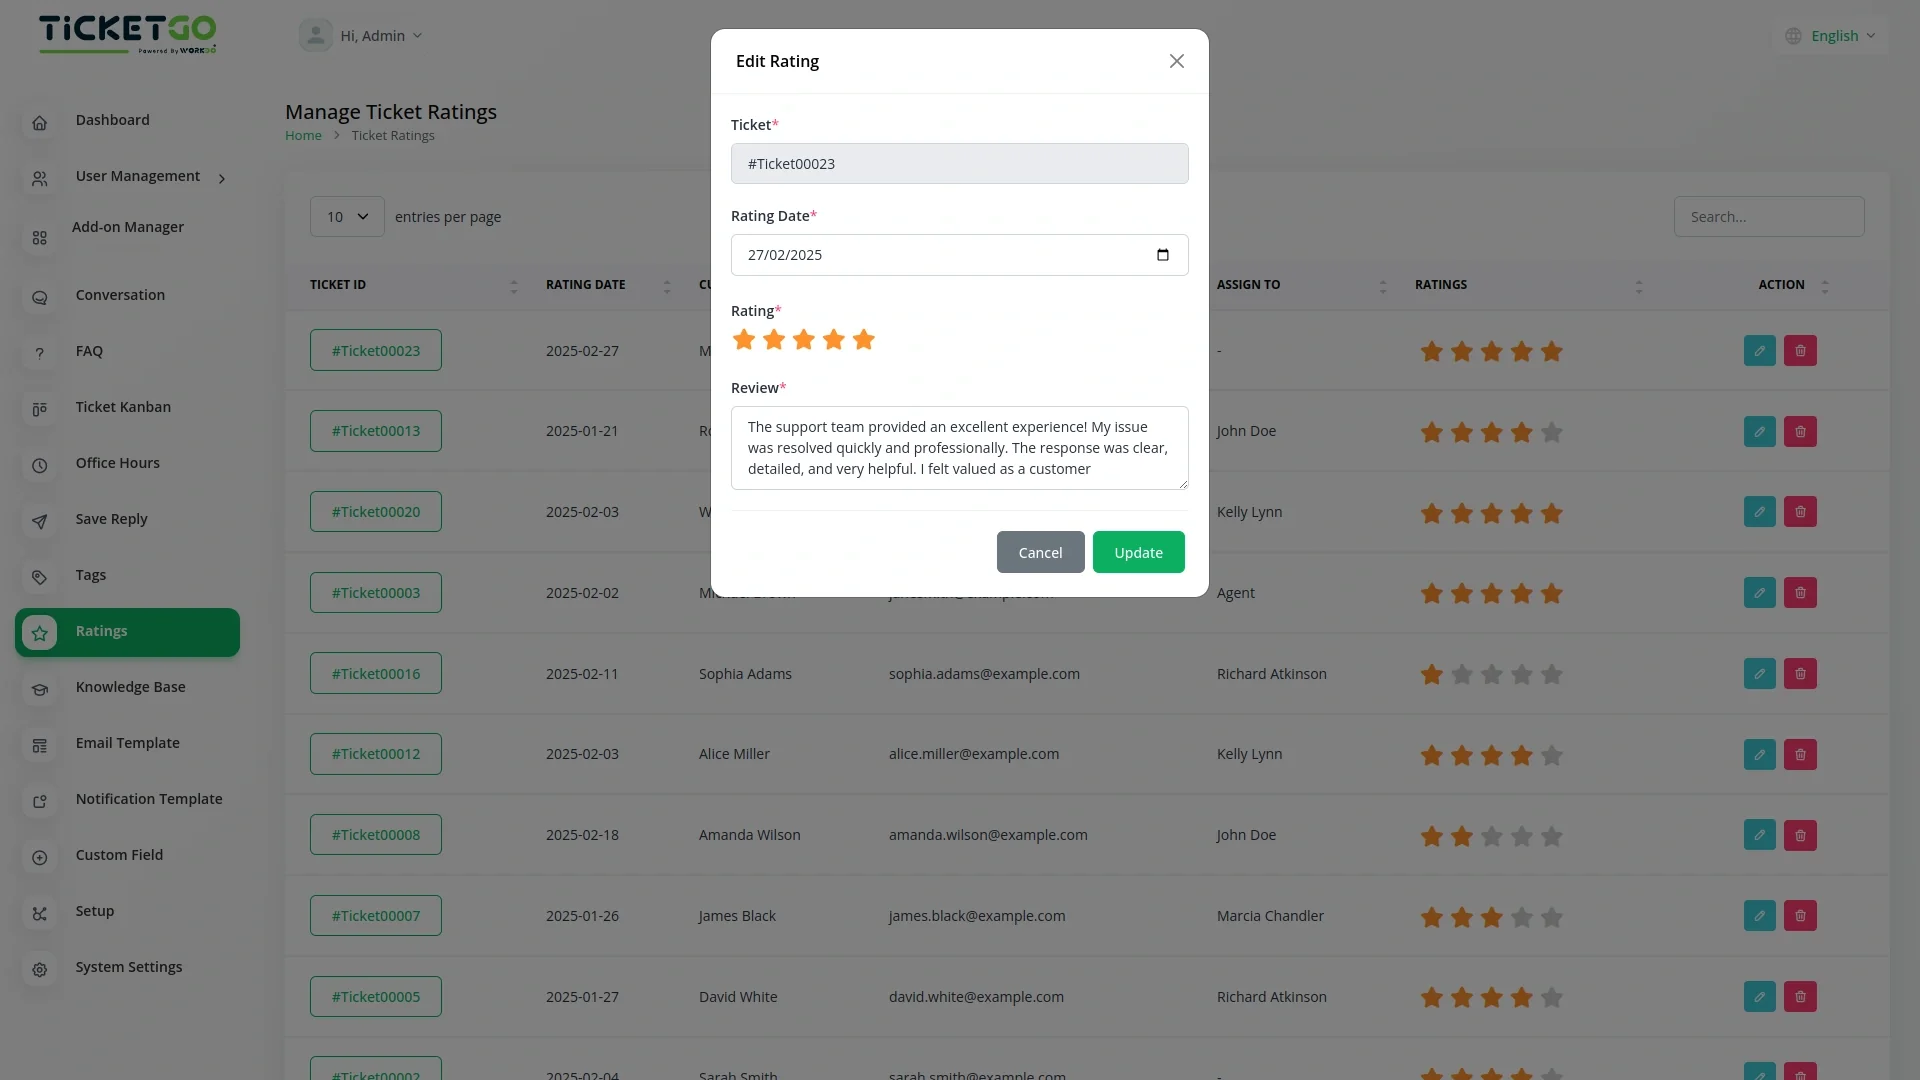
Task: Click the Dashboard home icon in sidebar
Action: [40, 122]
